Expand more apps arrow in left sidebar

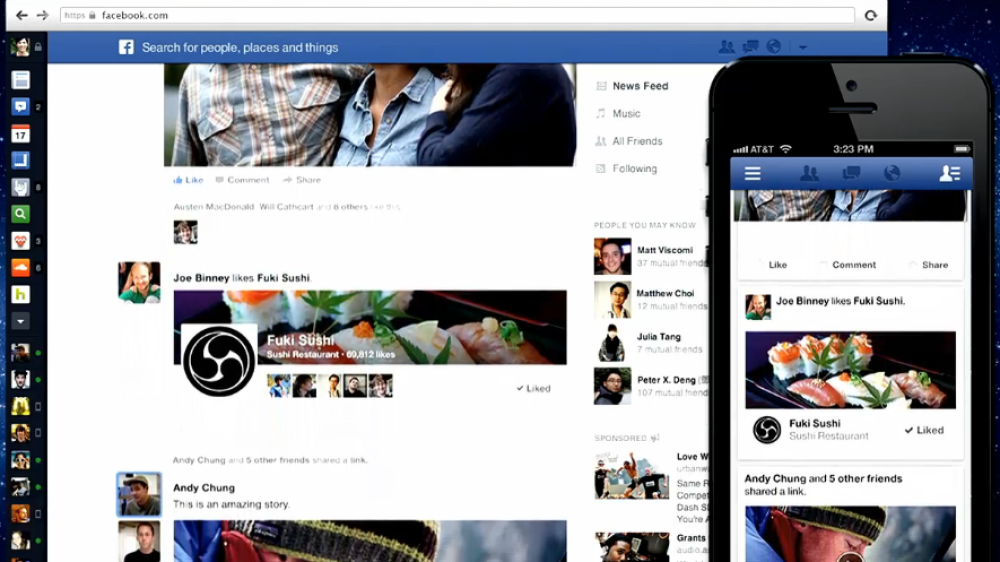[20, 322]
